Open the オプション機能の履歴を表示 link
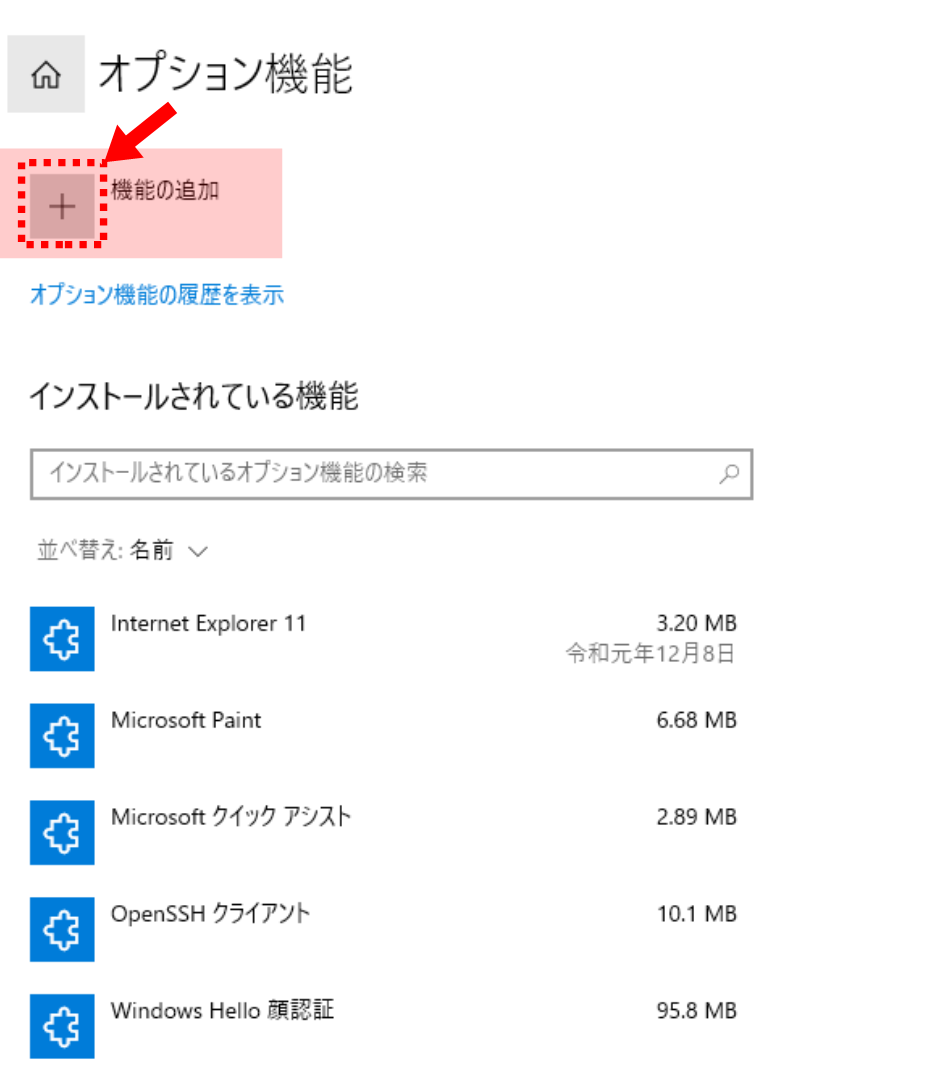Screen dimensions: 933x1077 tap(157, 295)
